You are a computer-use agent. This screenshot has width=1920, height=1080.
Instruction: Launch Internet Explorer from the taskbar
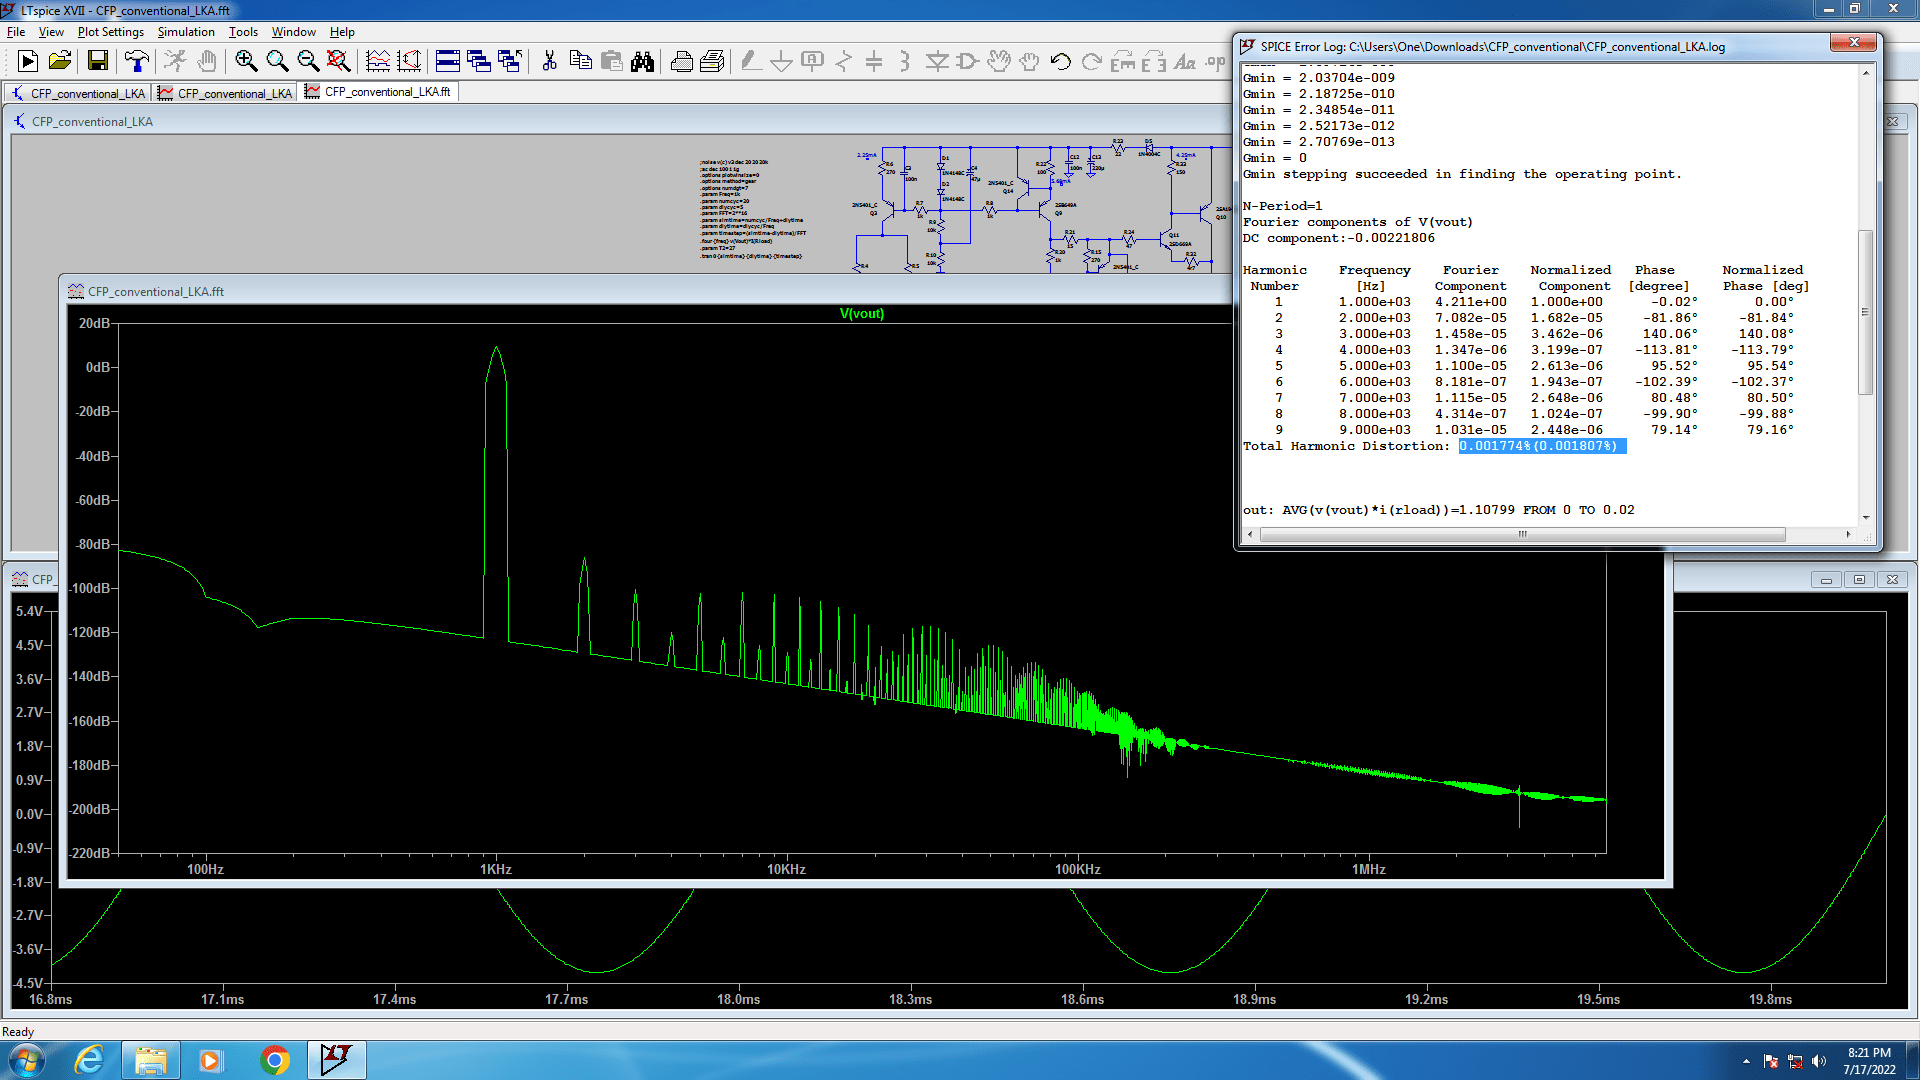(89, 1060)
